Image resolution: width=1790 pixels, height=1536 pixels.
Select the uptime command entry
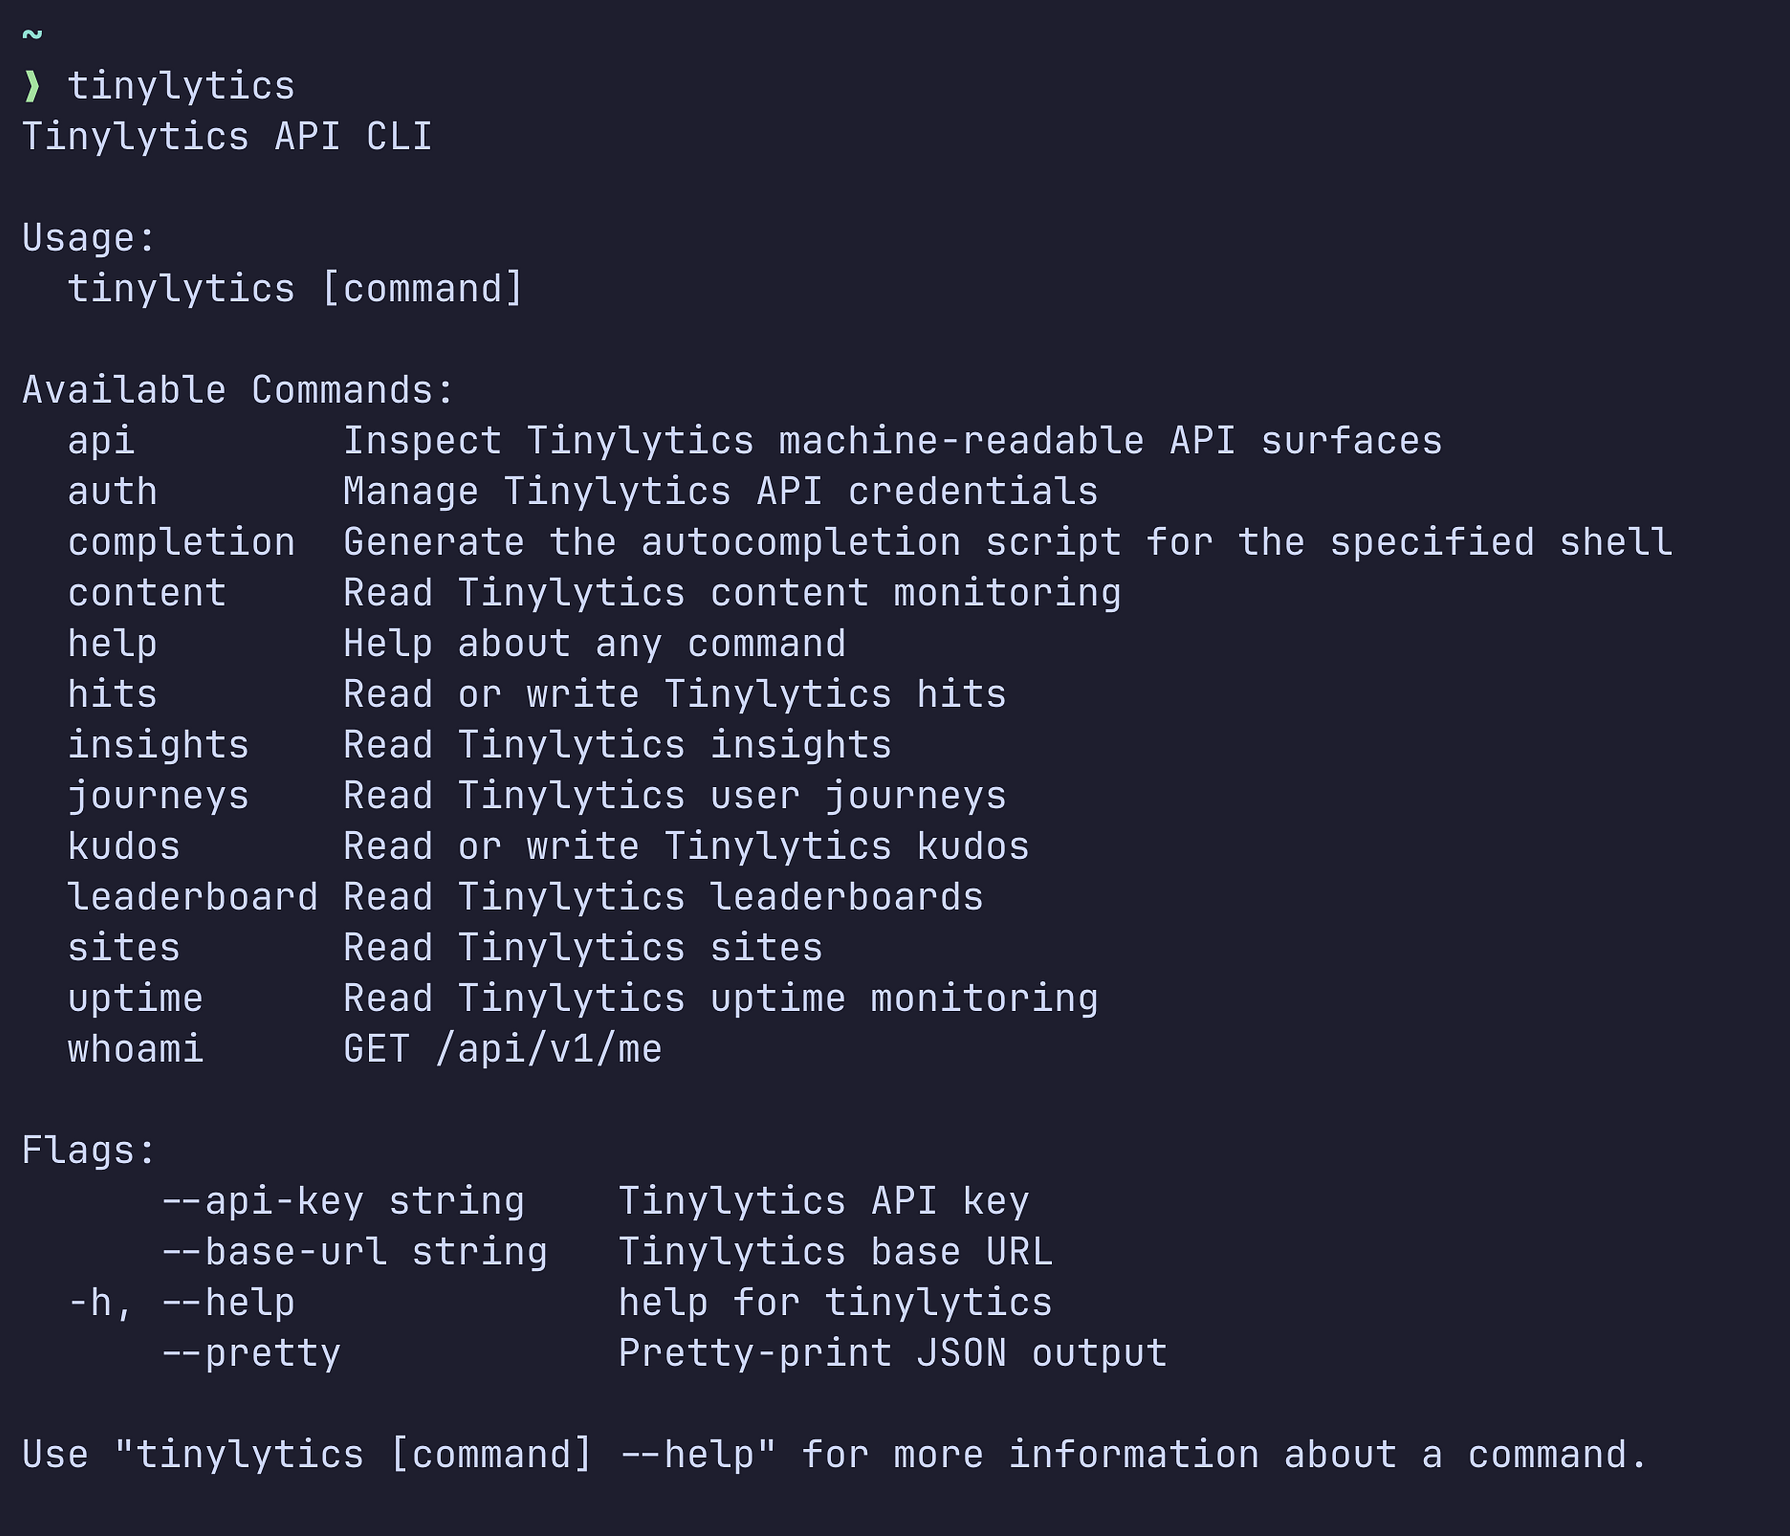(x=135, y=999)
